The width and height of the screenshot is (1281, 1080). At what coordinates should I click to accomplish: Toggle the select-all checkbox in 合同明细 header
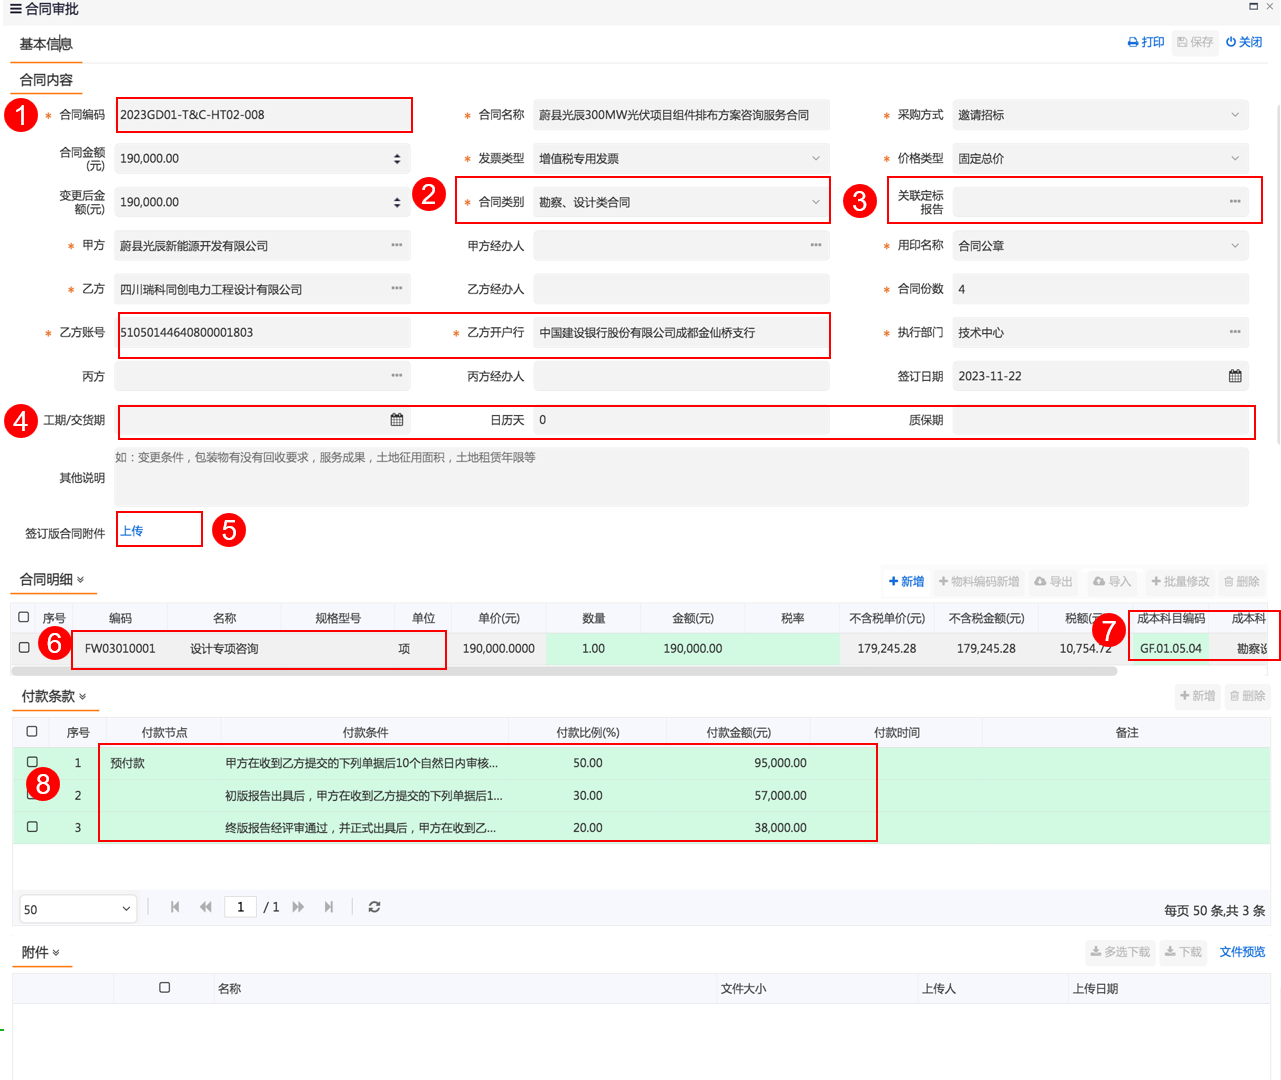pos(24,617)
